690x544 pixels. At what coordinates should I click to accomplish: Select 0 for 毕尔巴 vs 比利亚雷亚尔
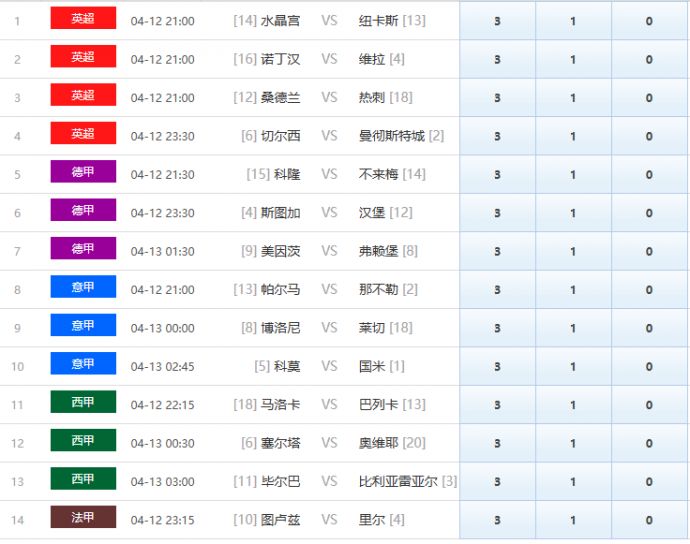pos(649,482)
